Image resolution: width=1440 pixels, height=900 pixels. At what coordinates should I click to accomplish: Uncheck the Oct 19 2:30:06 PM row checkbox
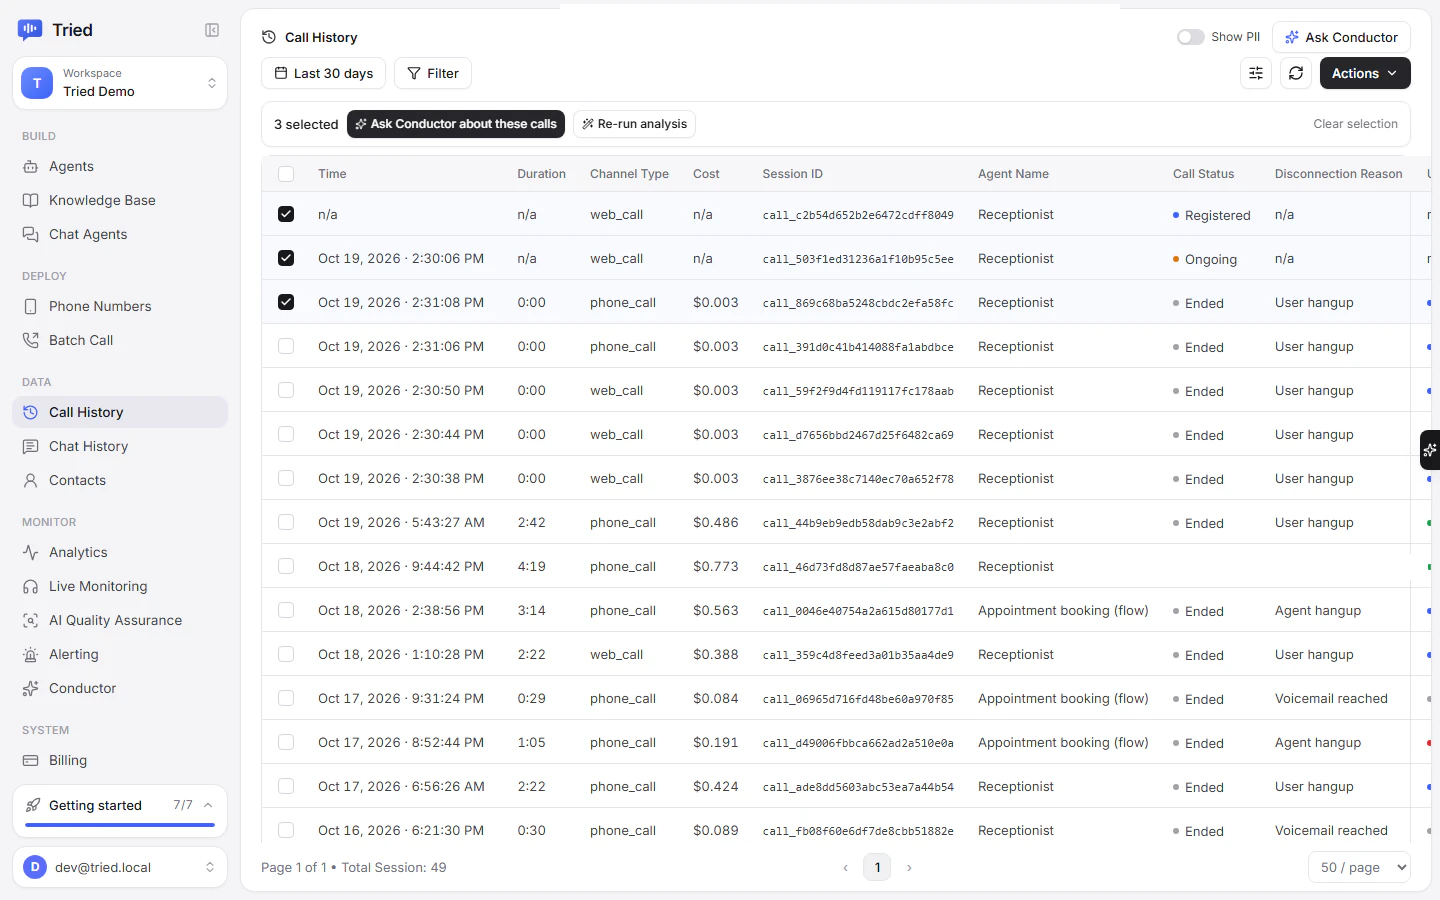[286, 258]
